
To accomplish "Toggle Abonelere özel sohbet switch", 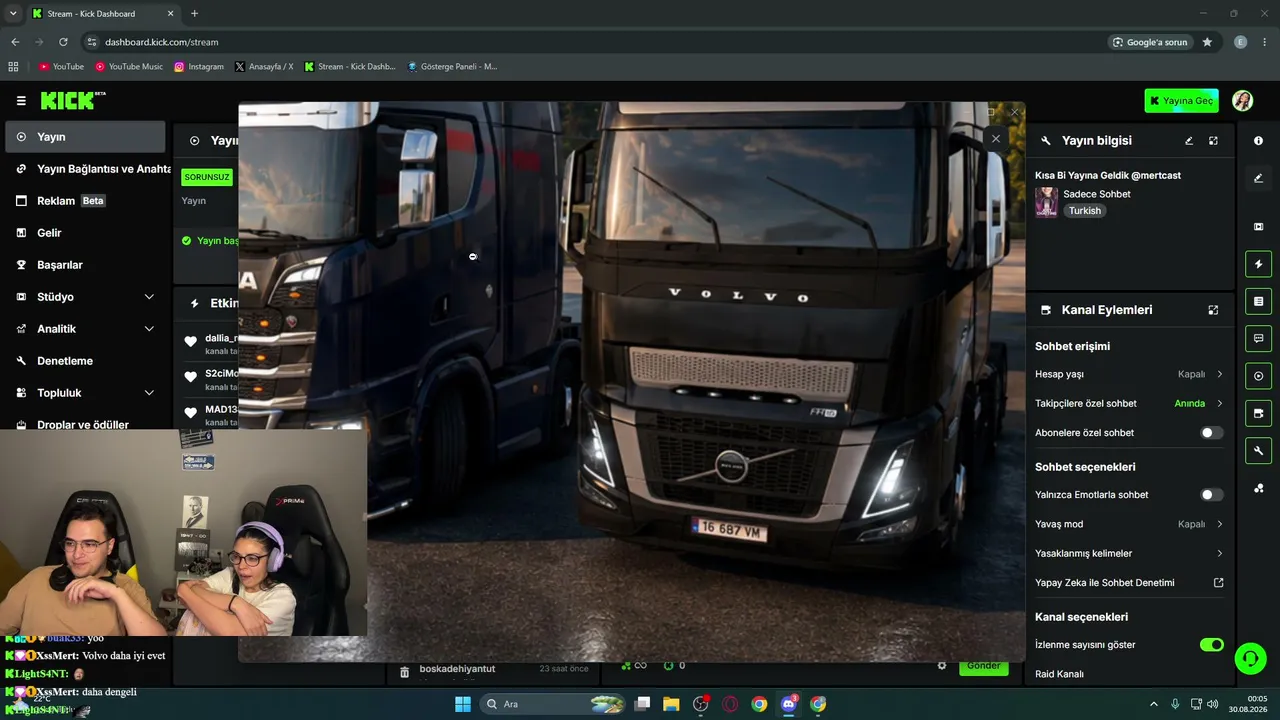I will 1211,433.
